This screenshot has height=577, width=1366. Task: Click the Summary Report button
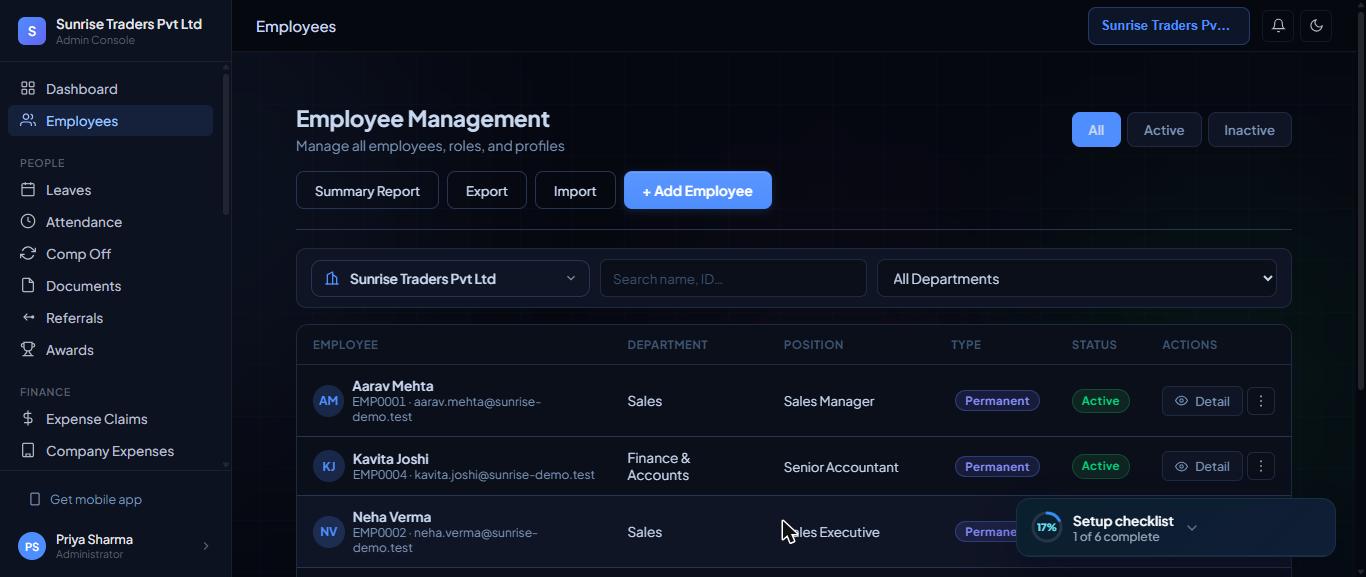(367, 190)
